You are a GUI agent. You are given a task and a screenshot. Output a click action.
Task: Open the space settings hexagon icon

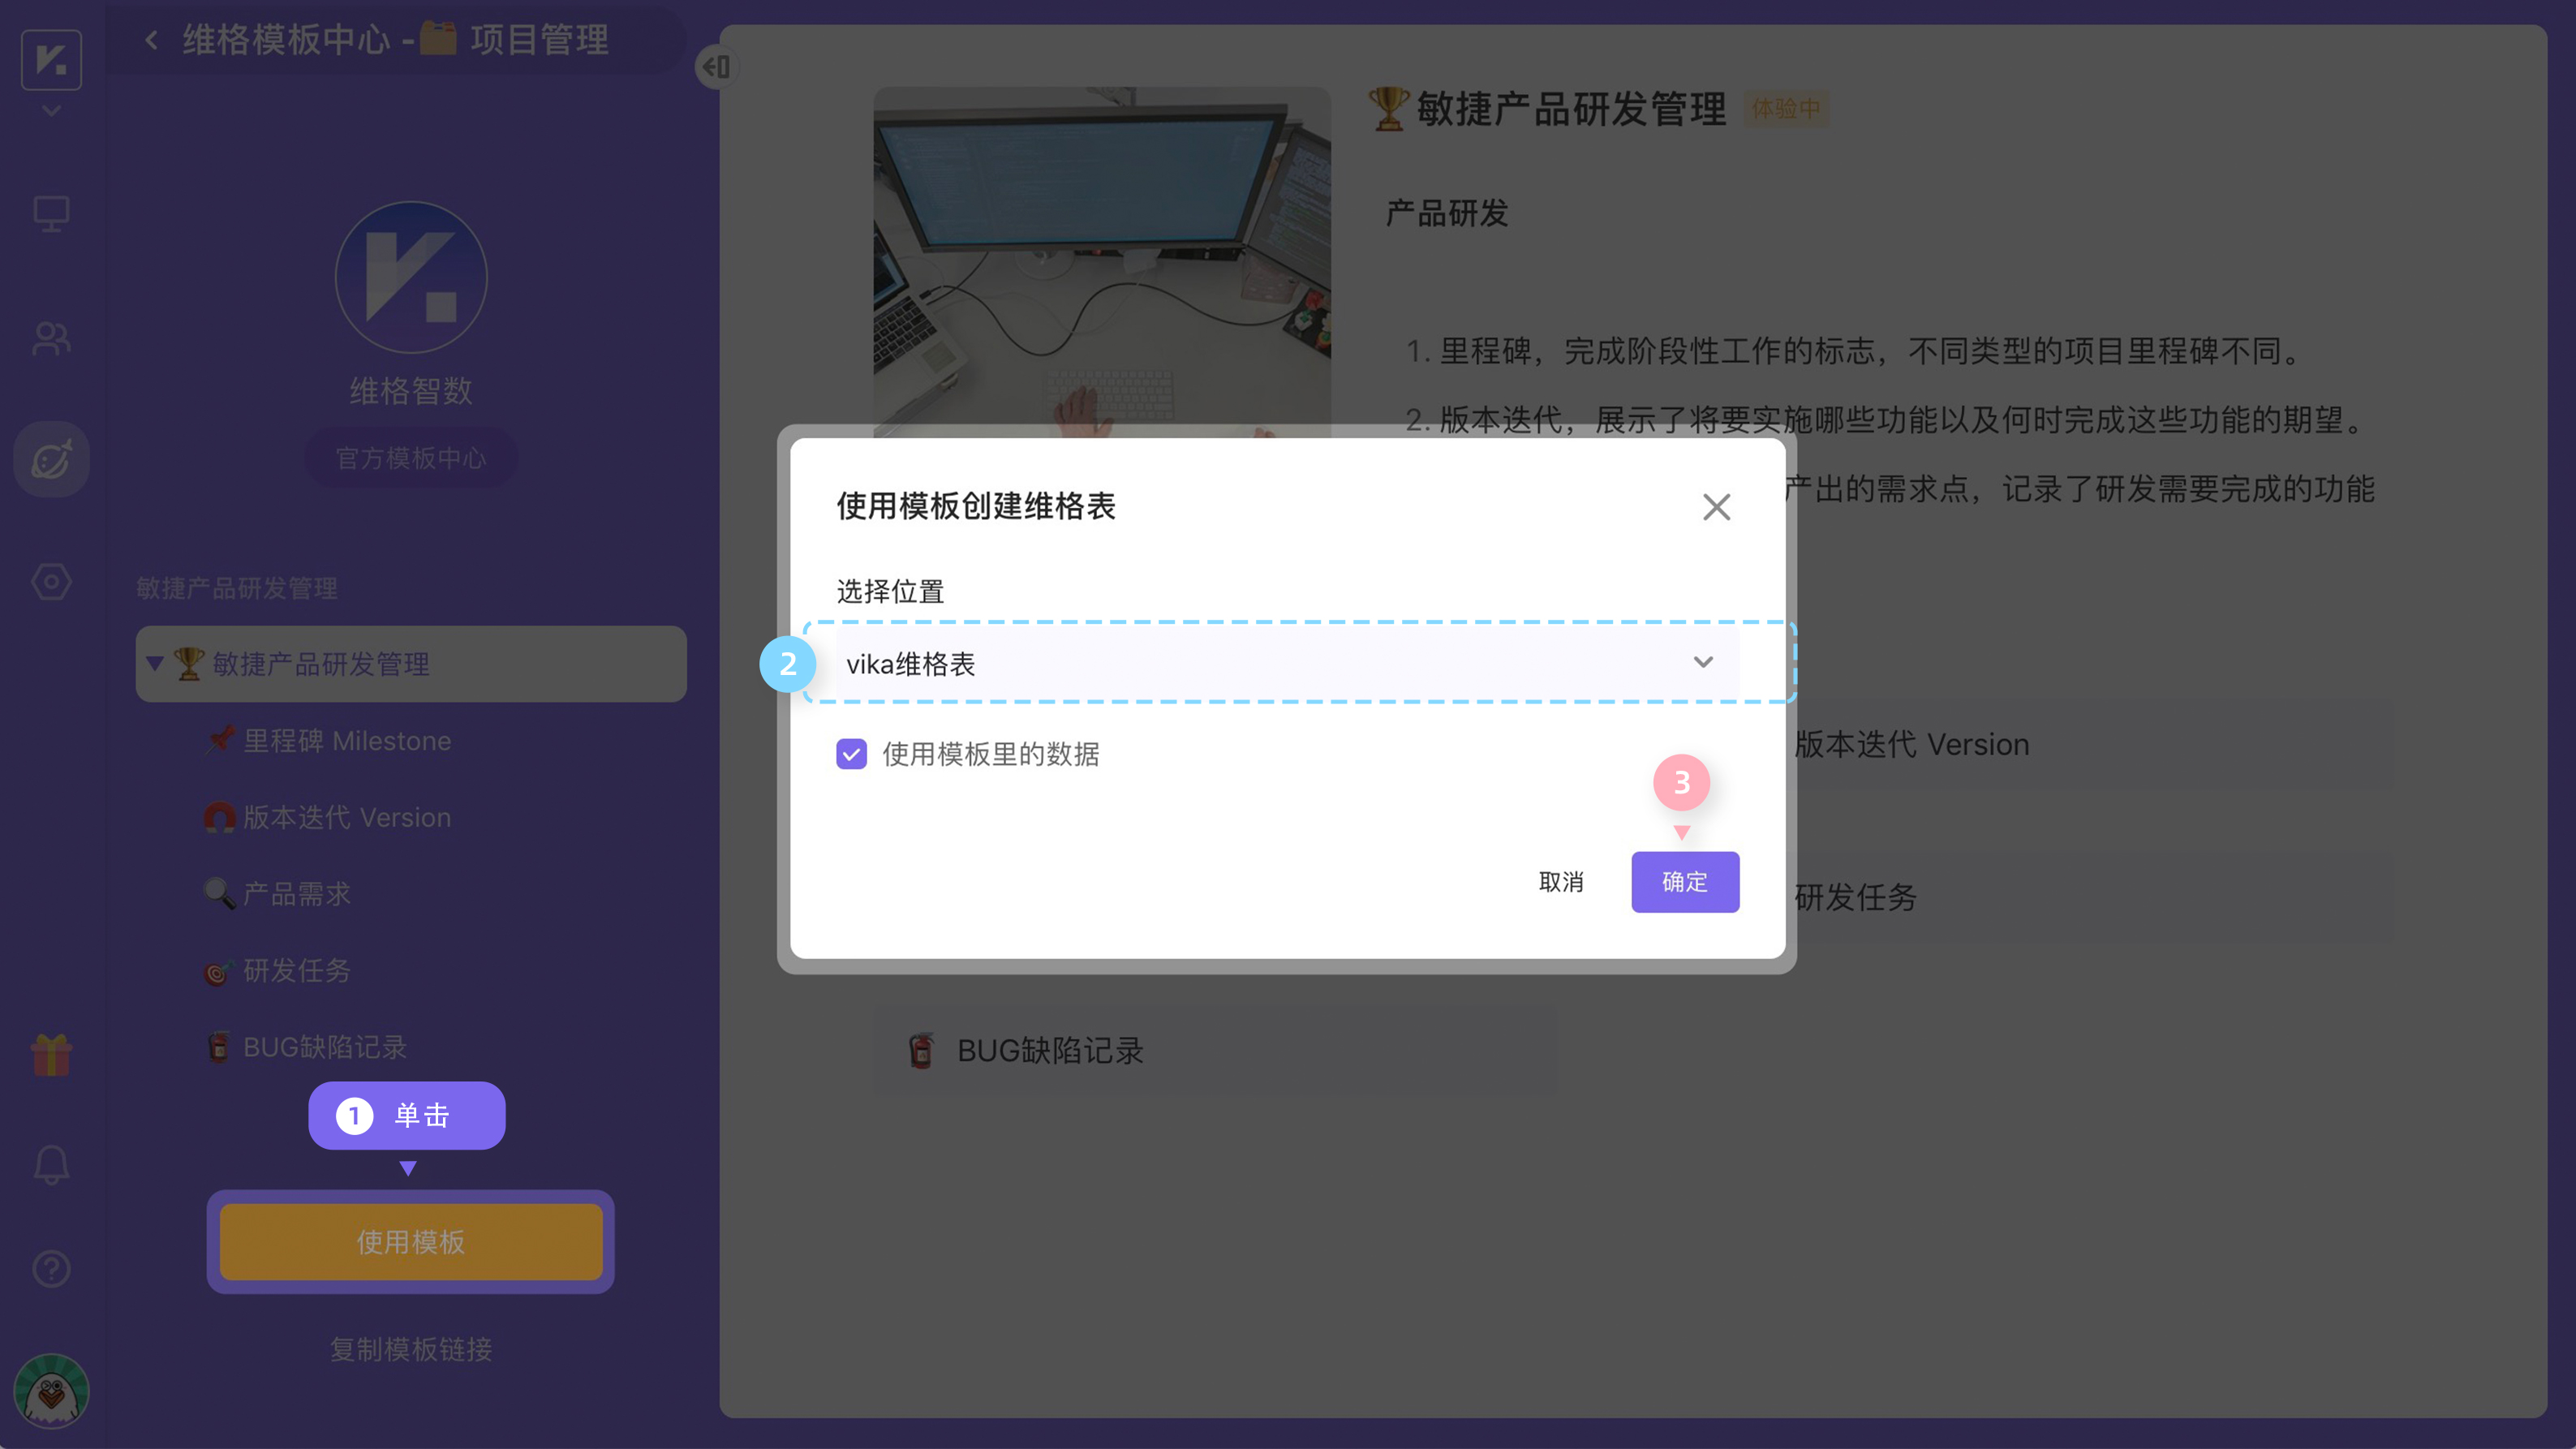tap(51, 581)
